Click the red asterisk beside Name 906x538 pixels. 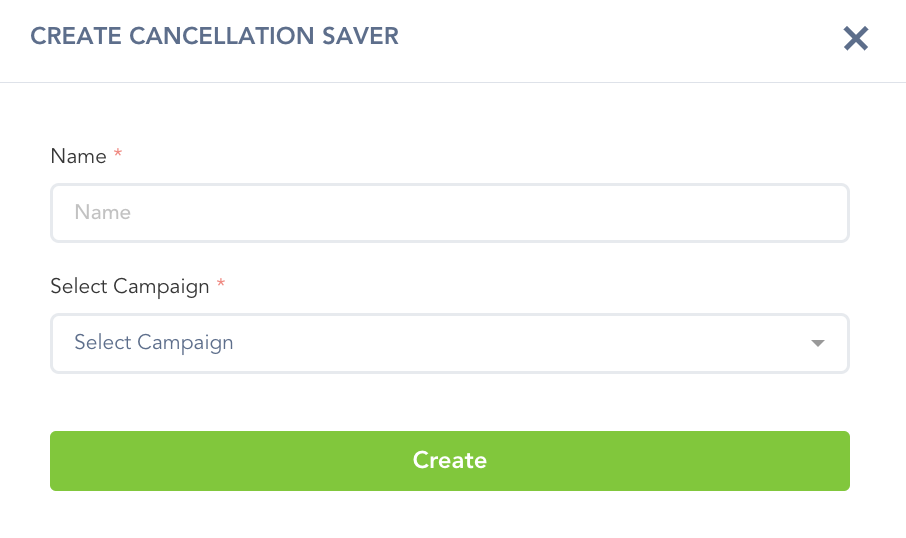(118, 155)
